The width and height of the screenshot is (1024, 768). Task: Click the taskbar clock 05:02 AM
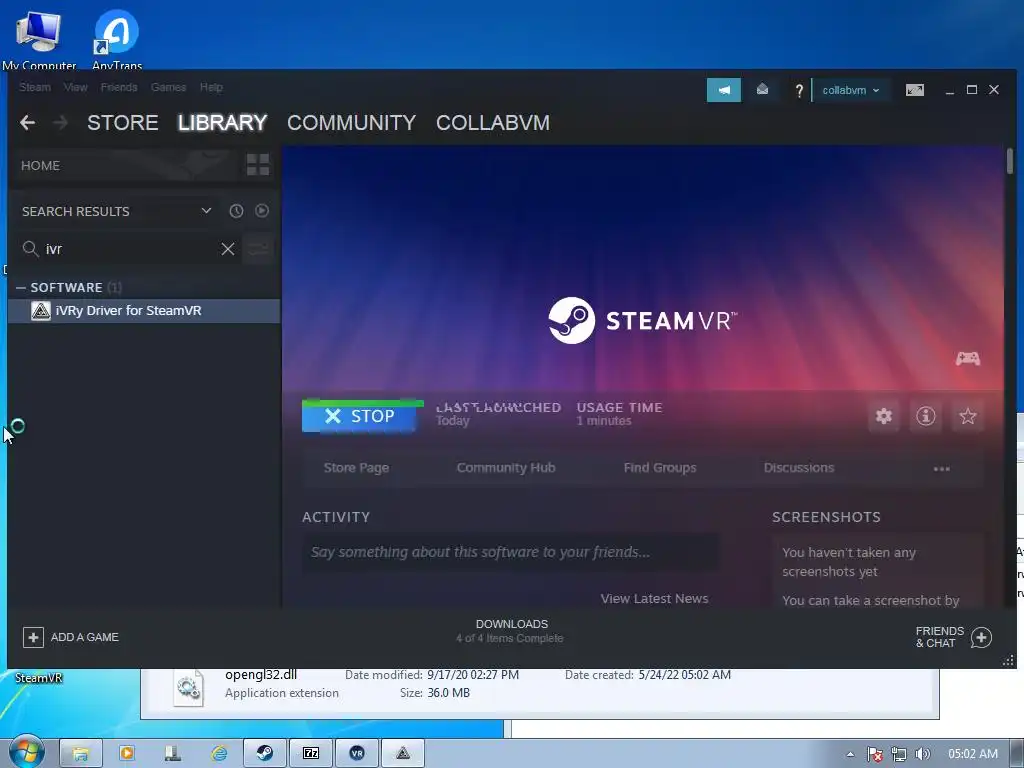[x=972, y=754]
